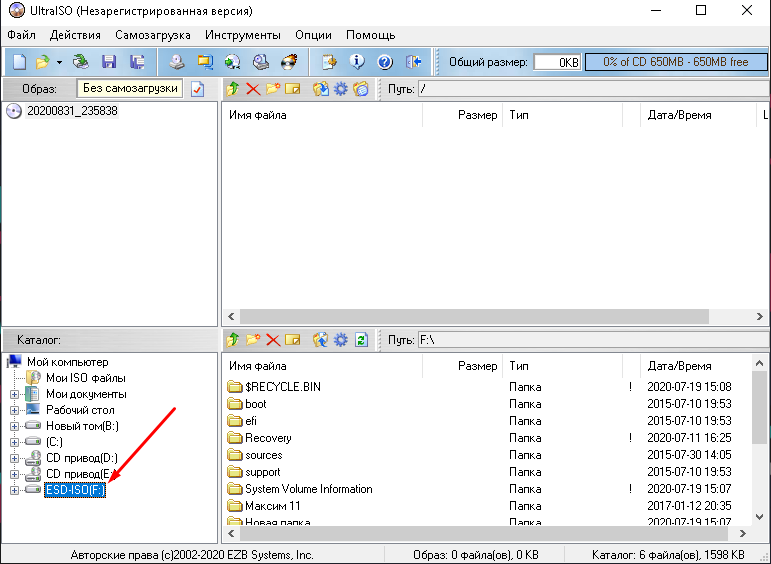Image resolution: width=771 pixels, height=564 pixels.
Task: Click the notepad with gear toolbar icon
Action: pyautogui.click(x=329, y=62)
